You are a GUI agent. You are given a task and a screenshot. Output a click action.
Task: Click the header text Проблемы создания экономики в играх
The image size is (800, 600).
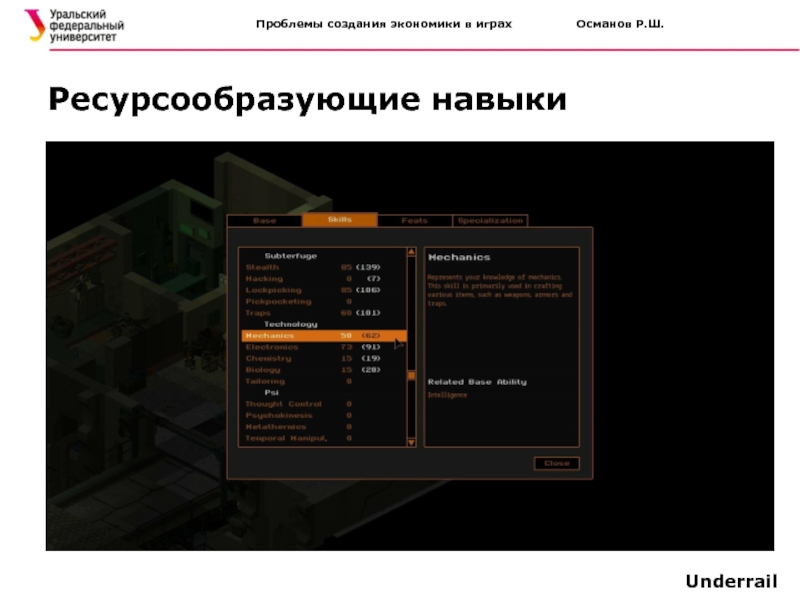[x=384, y=24]
